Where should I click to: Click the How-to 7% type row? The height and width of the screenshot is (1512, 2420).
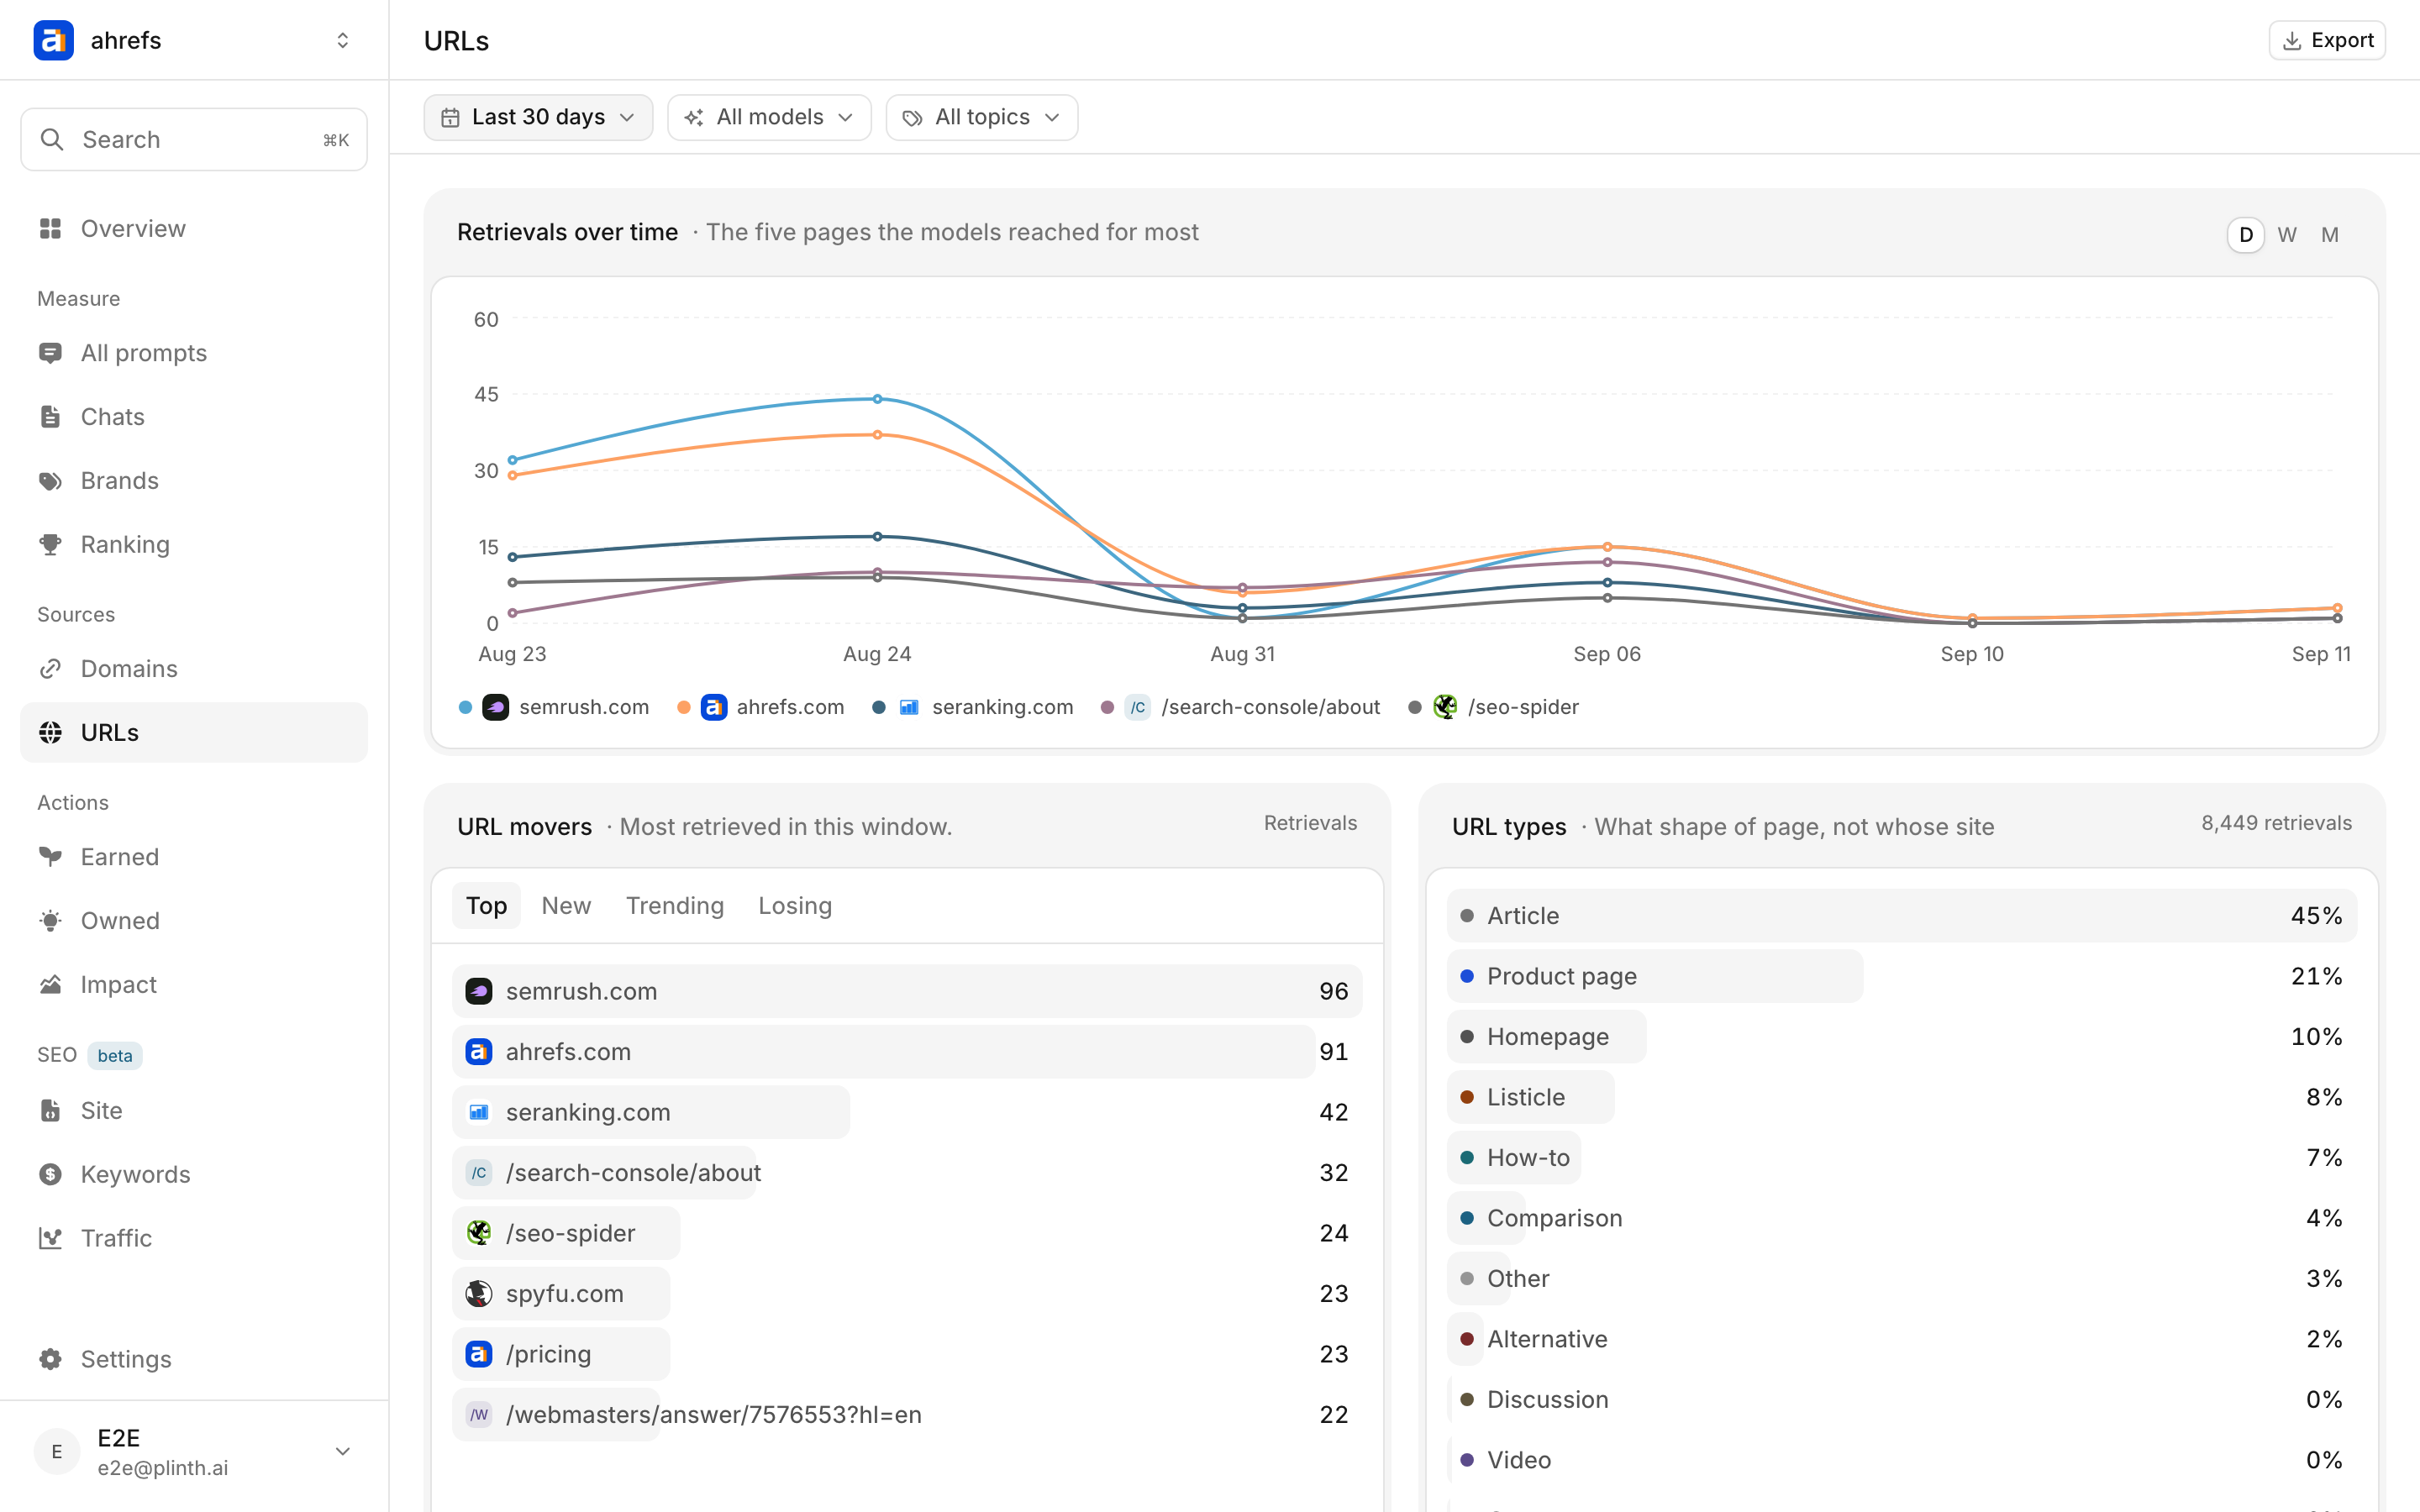click(1901, 1158)
